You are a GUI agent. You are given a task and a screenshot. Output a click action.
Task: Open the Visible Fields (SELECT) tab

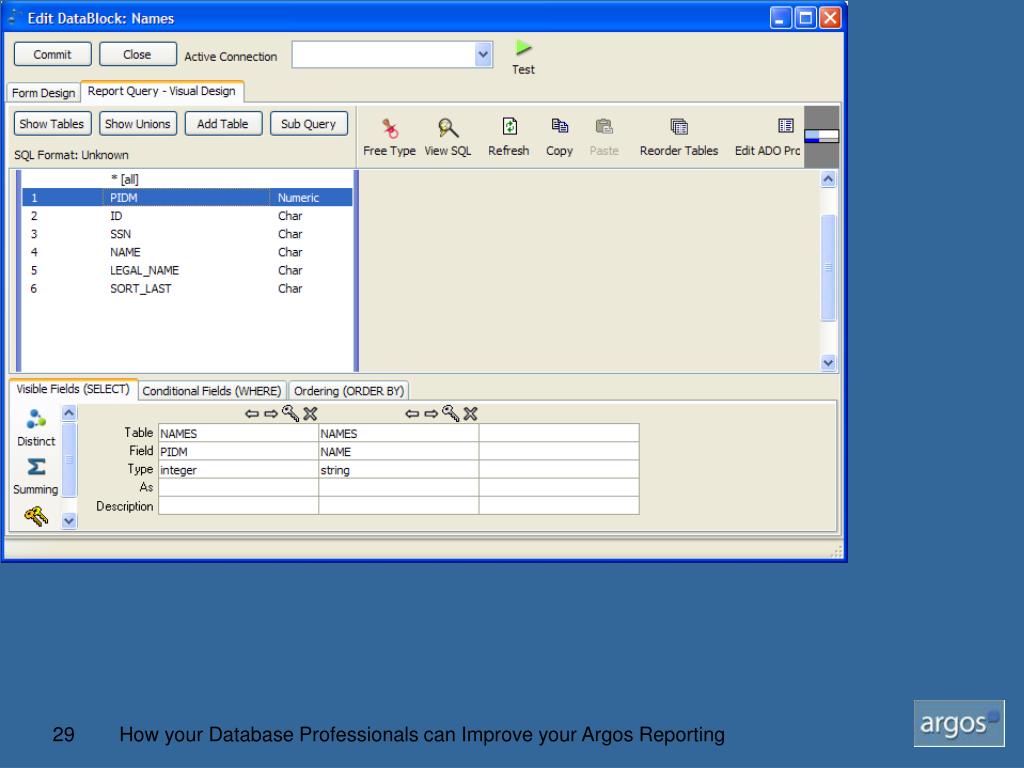pyautogui.click(x=73, y=389)
